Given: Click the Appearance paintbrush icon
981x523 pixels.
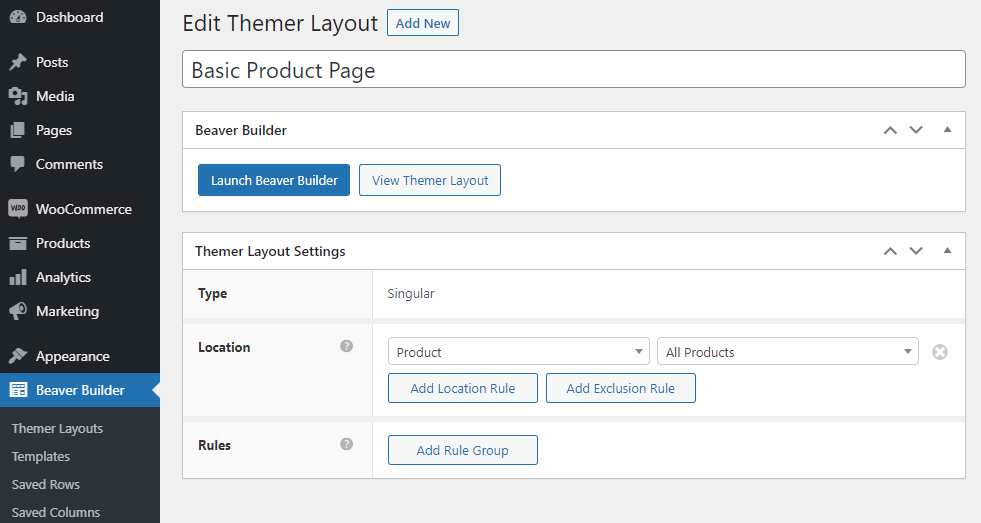Looking at the screenshot, I should click(18, 356).
